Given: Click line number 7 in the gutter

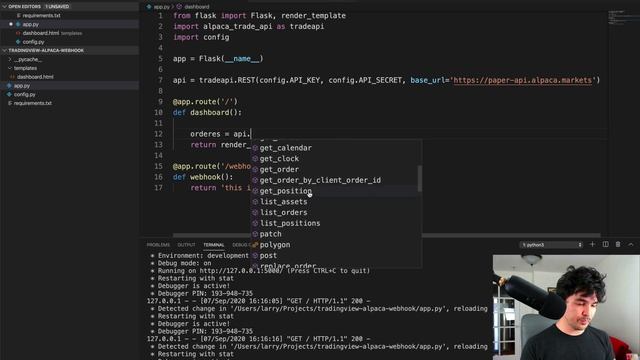Looking at the screenshot, I should (x=160, y=80).
